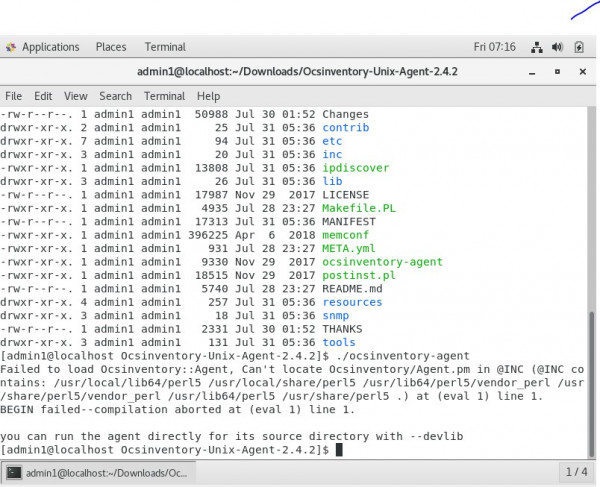Click the 'lib' directory name
The width and height of the screenshot is (600, 487).
(332, 181)
